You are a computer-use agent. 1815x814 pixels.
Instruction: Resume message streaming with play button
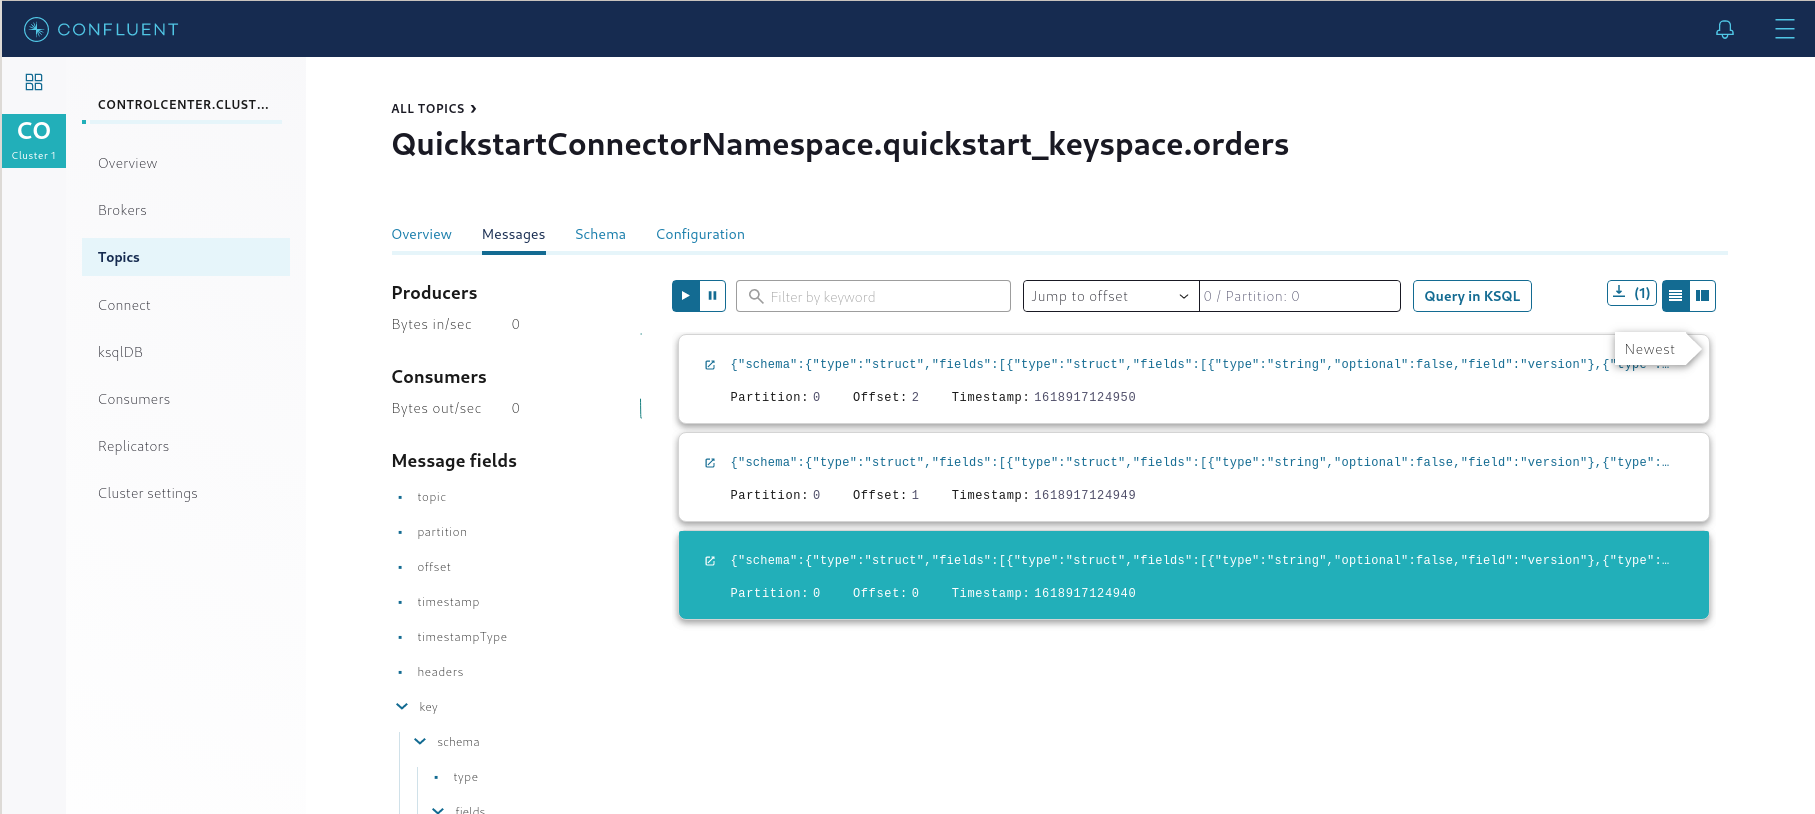click(685, 296)
